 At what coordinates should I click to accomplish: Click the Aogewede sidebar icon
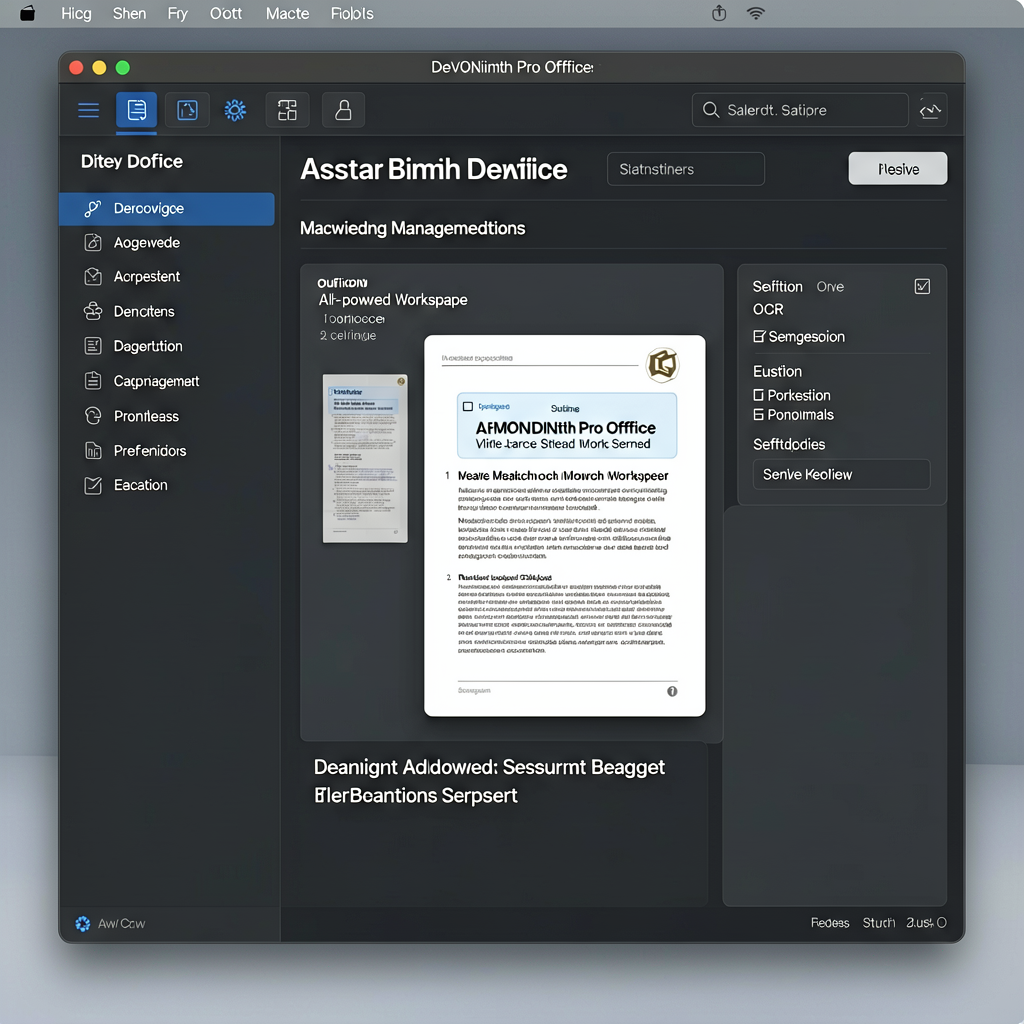coord(93,242)
